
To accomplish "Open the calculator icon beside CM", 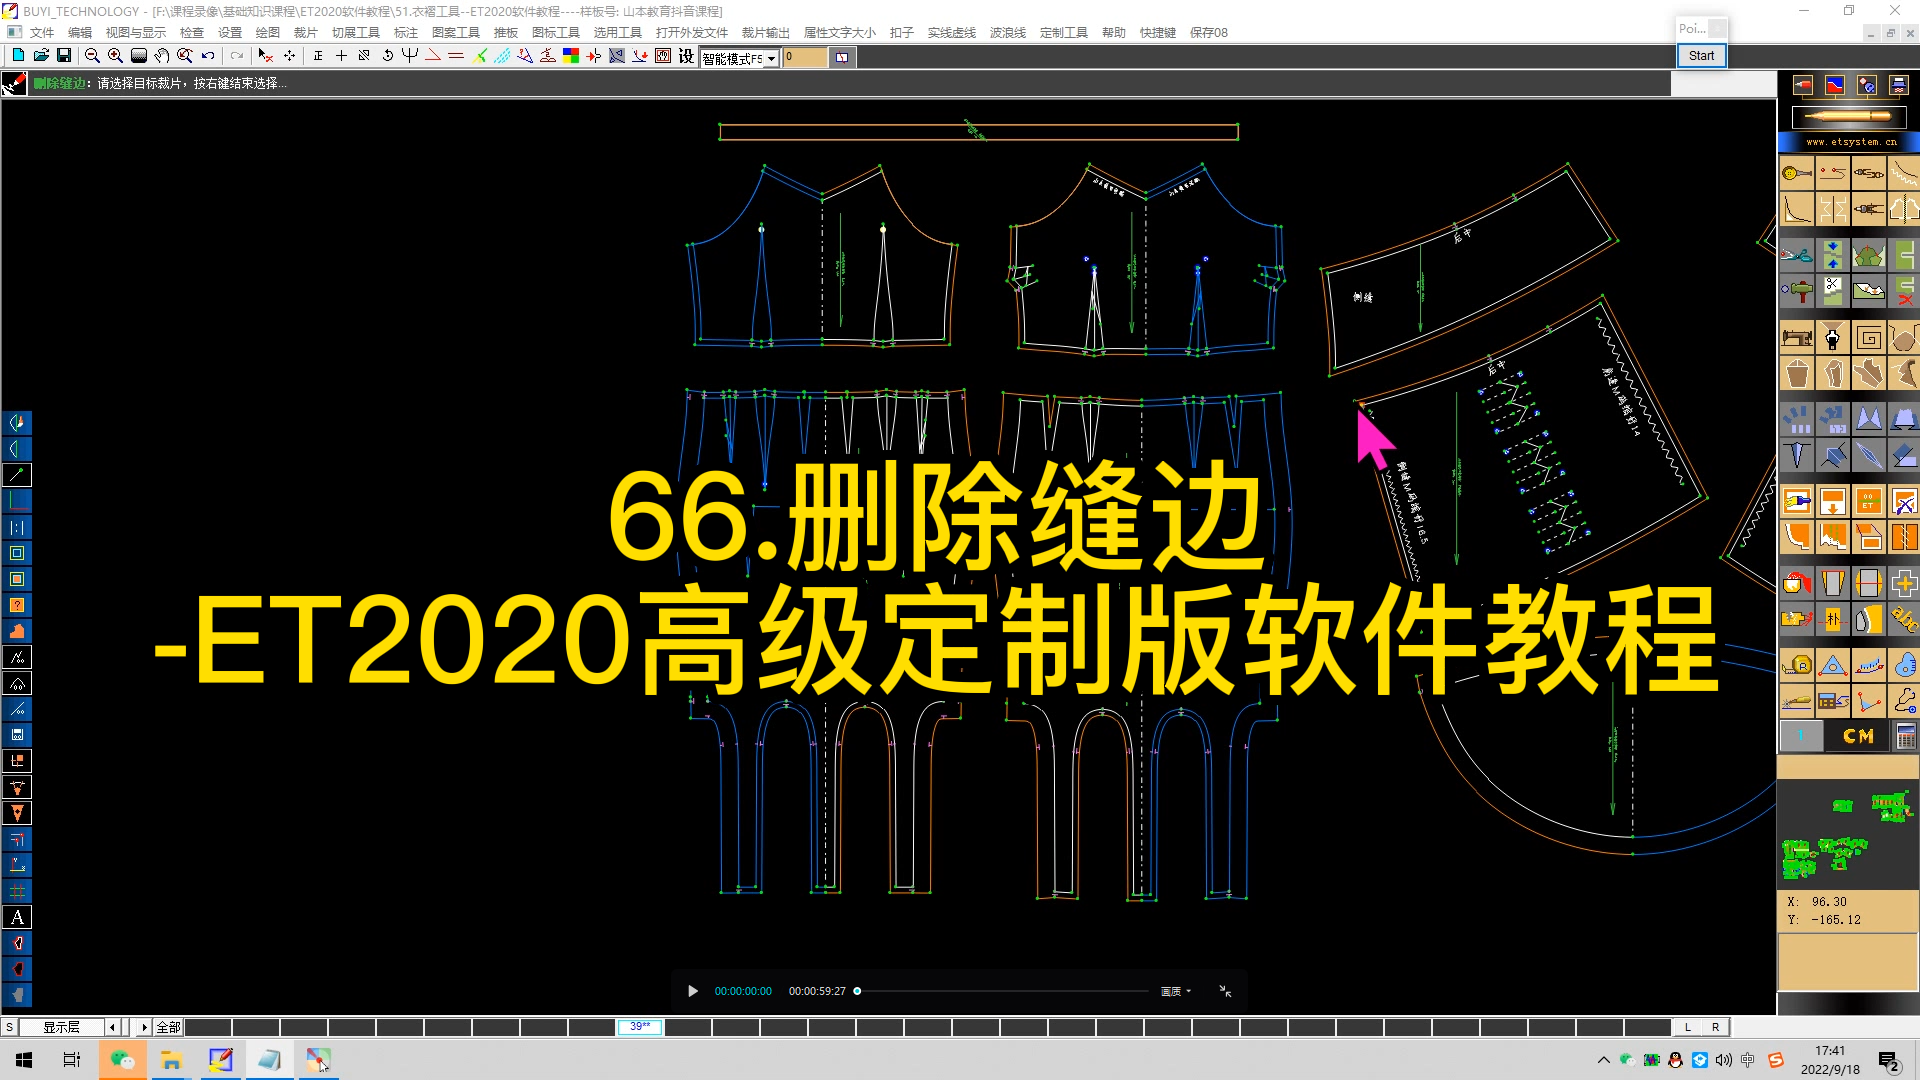I will pyautogui.click(x=1905, y=736).
